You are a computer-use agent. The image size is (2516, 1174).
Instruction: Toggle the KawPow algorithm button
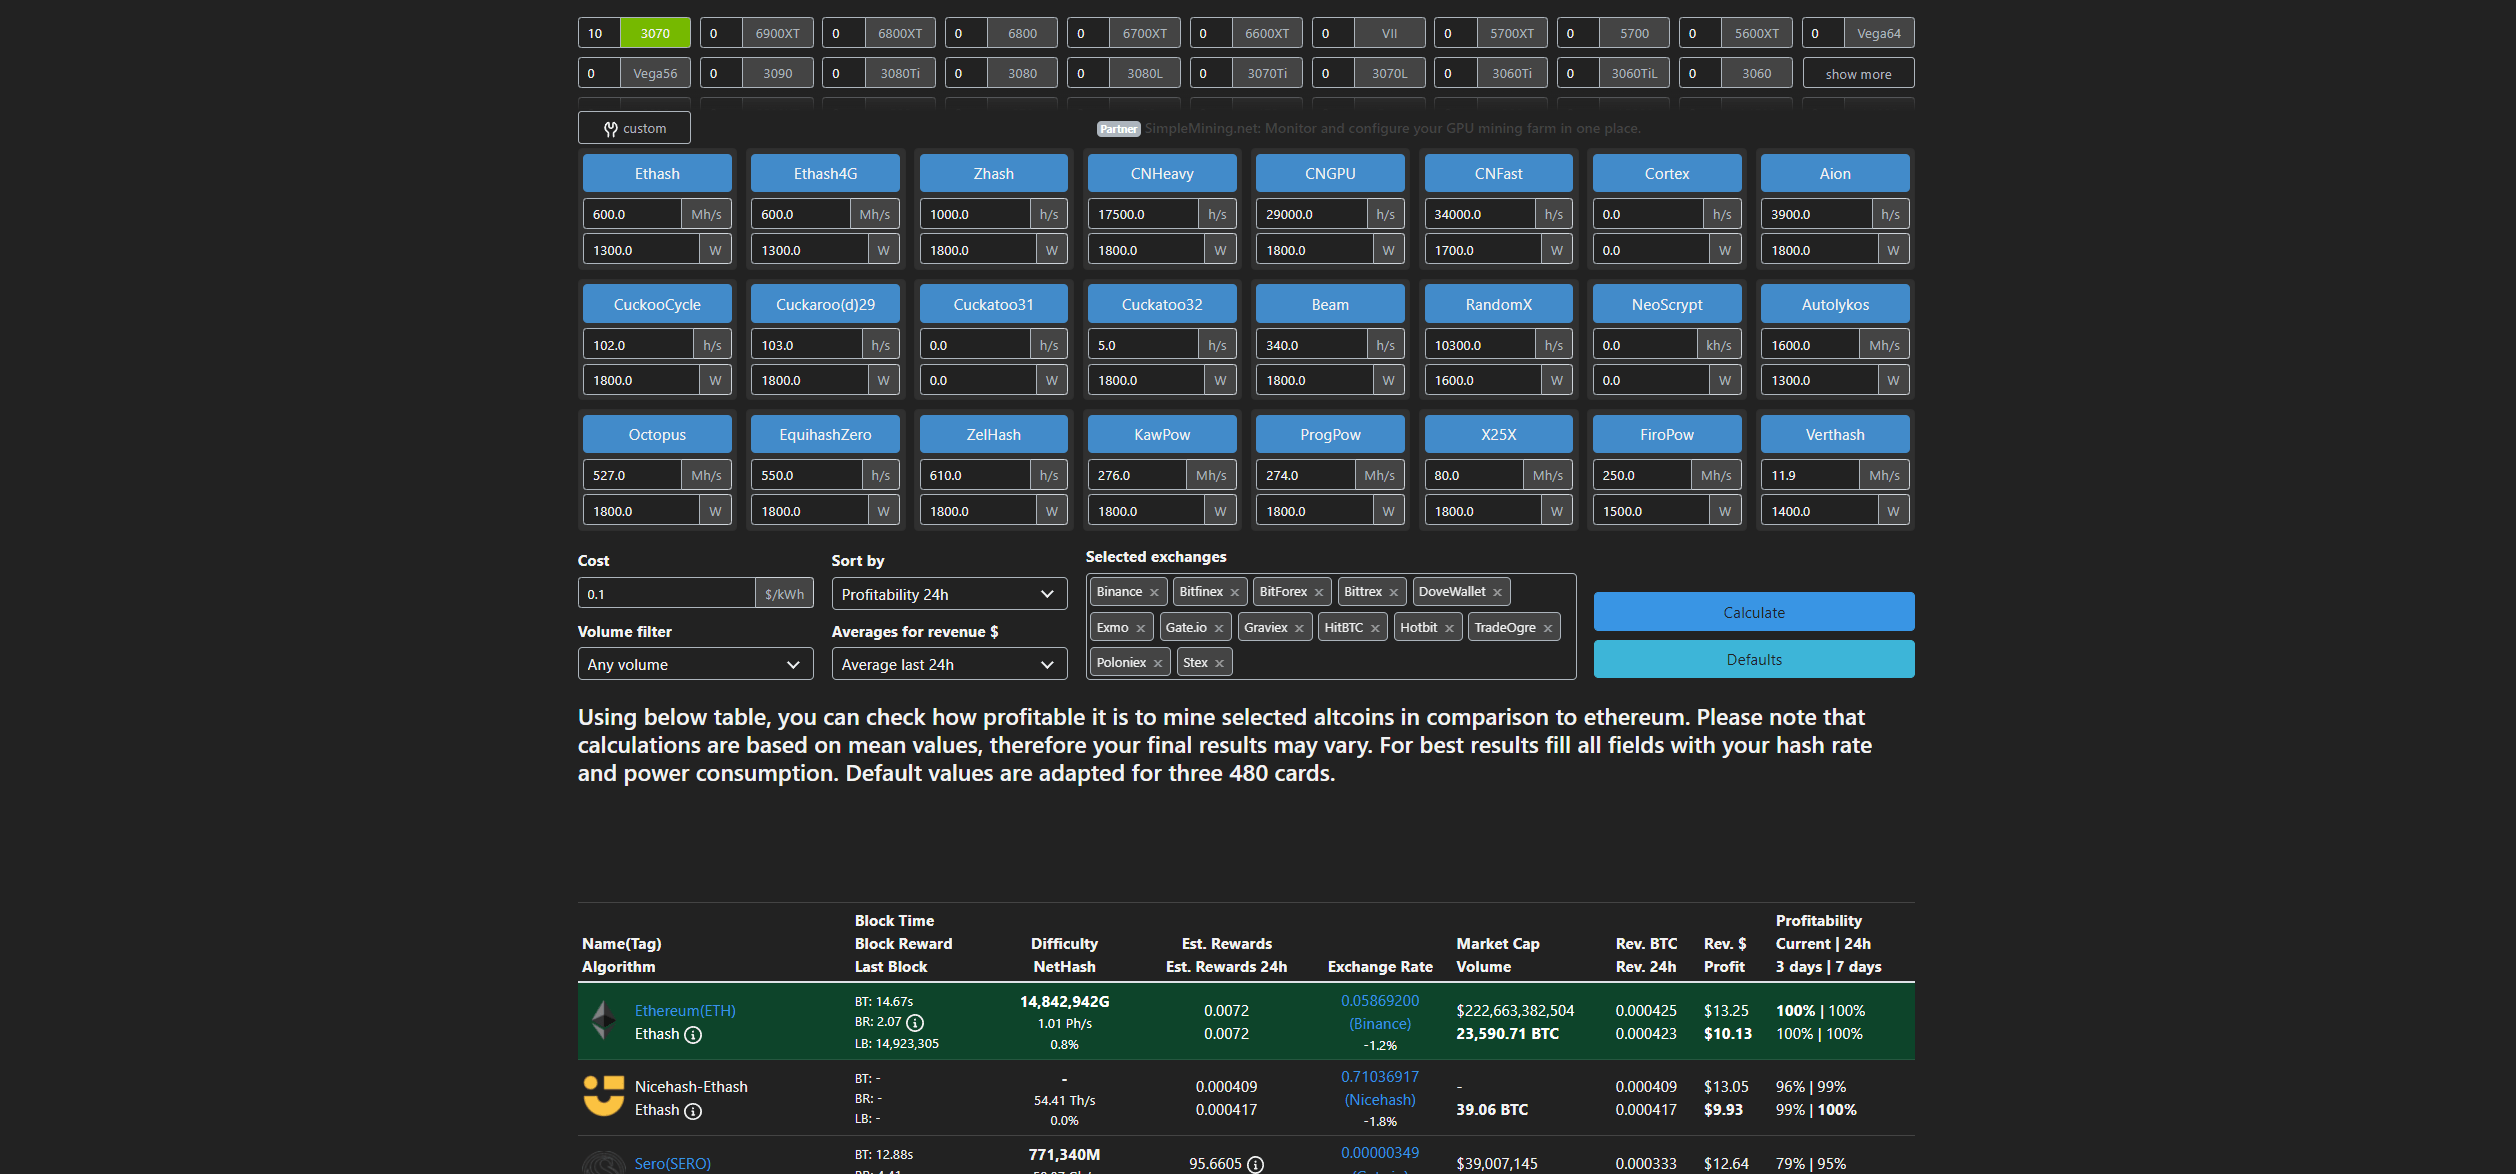(1162, 435)
